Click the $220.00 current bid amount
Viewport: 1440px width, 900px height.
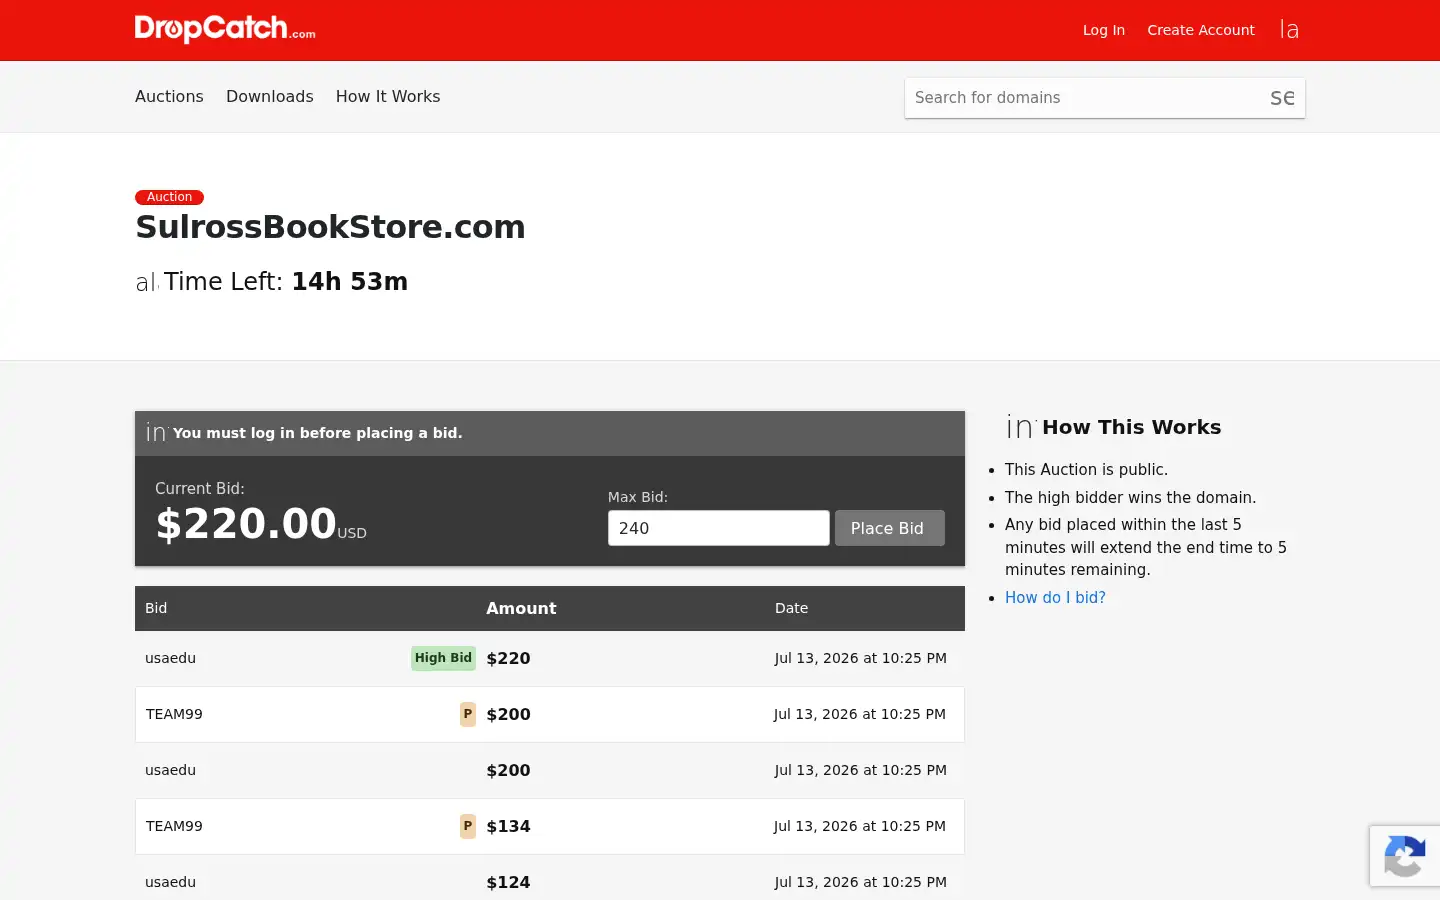(x=246, y=524)
